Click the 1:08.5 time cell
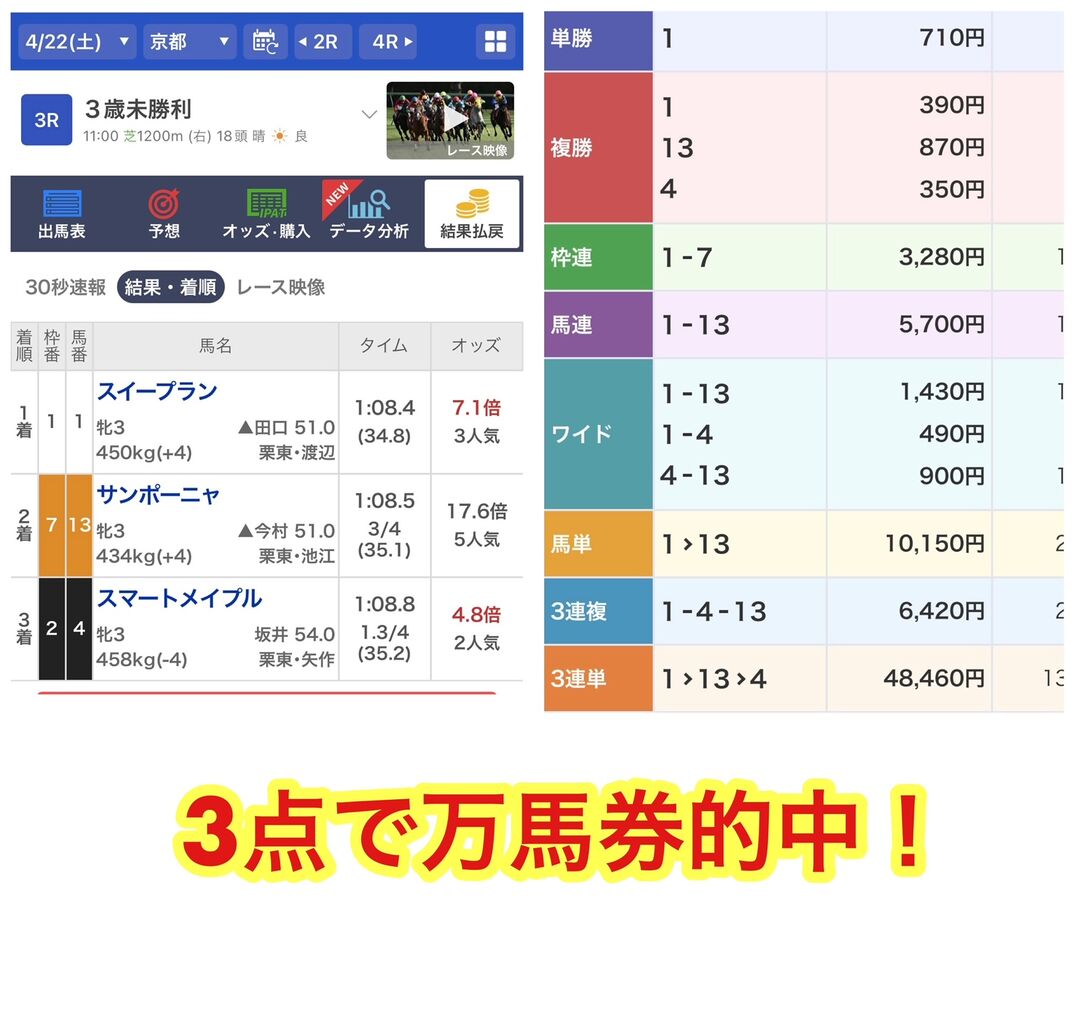 385,525
